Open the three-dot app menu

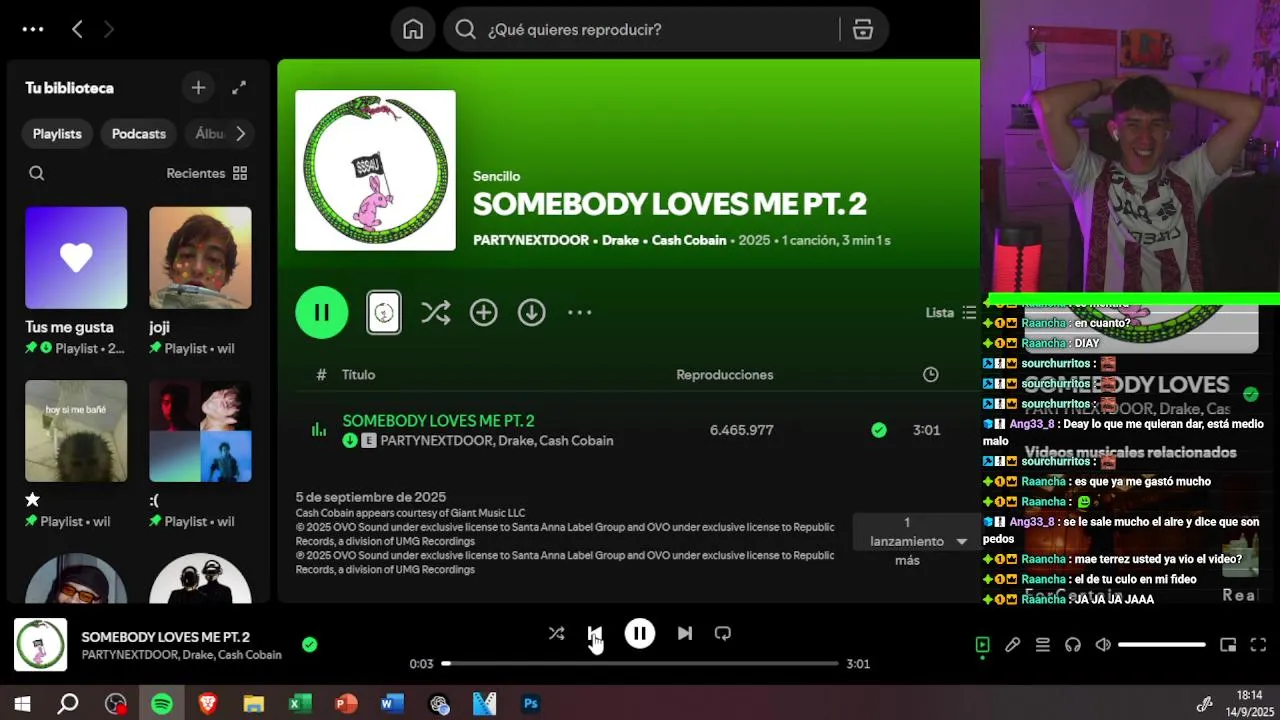(x=33, y=29)
